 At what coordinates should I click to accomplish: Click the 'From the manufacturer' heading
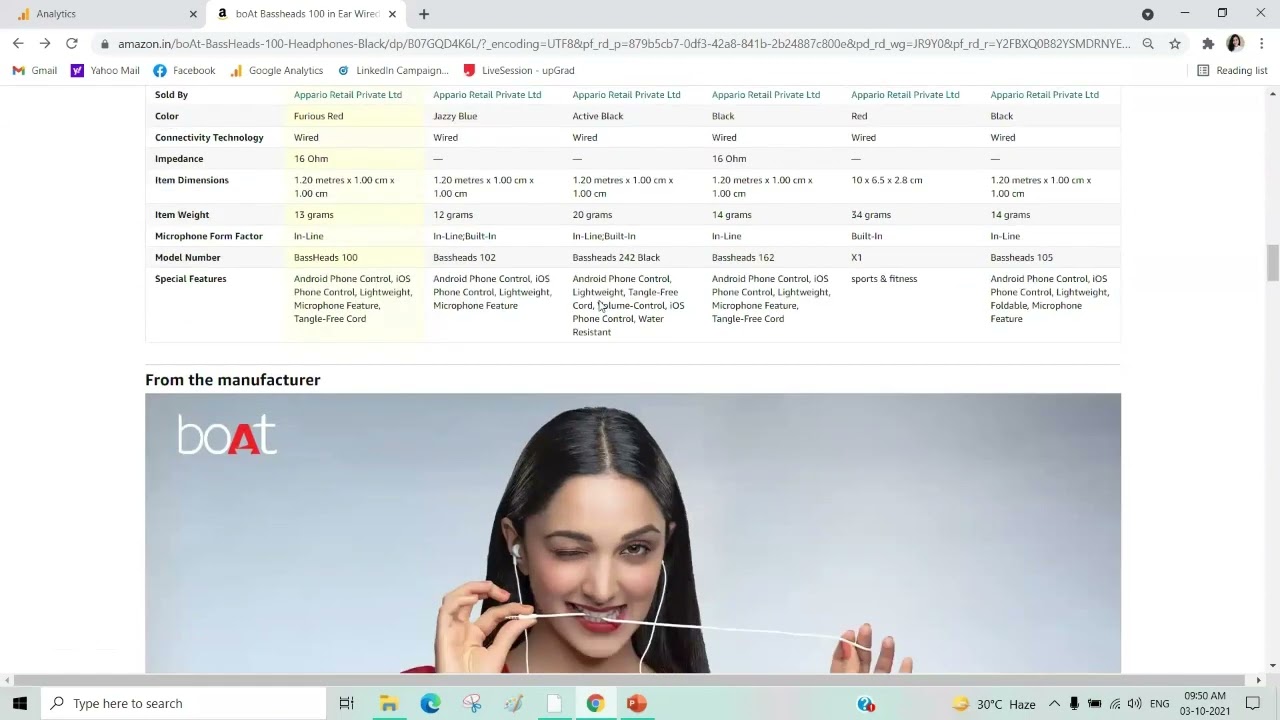pos(233,380)
